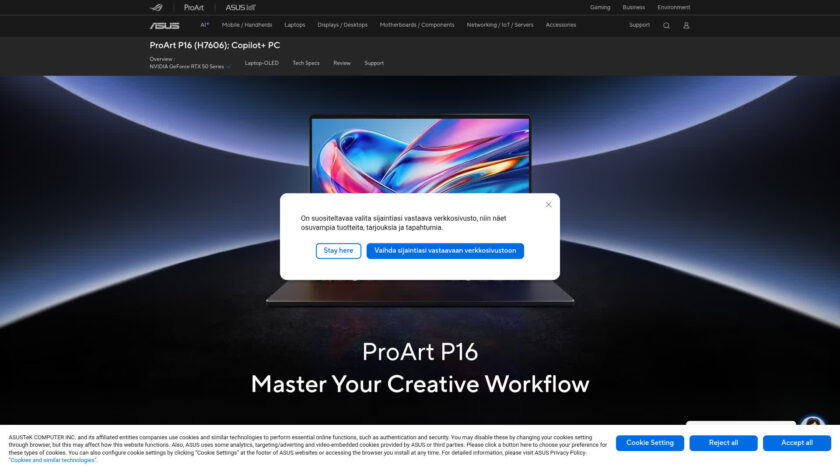Viewport: 840px width, 473px height.
Task: Switch to the Tech Specs tab
Action: [306, 63]
